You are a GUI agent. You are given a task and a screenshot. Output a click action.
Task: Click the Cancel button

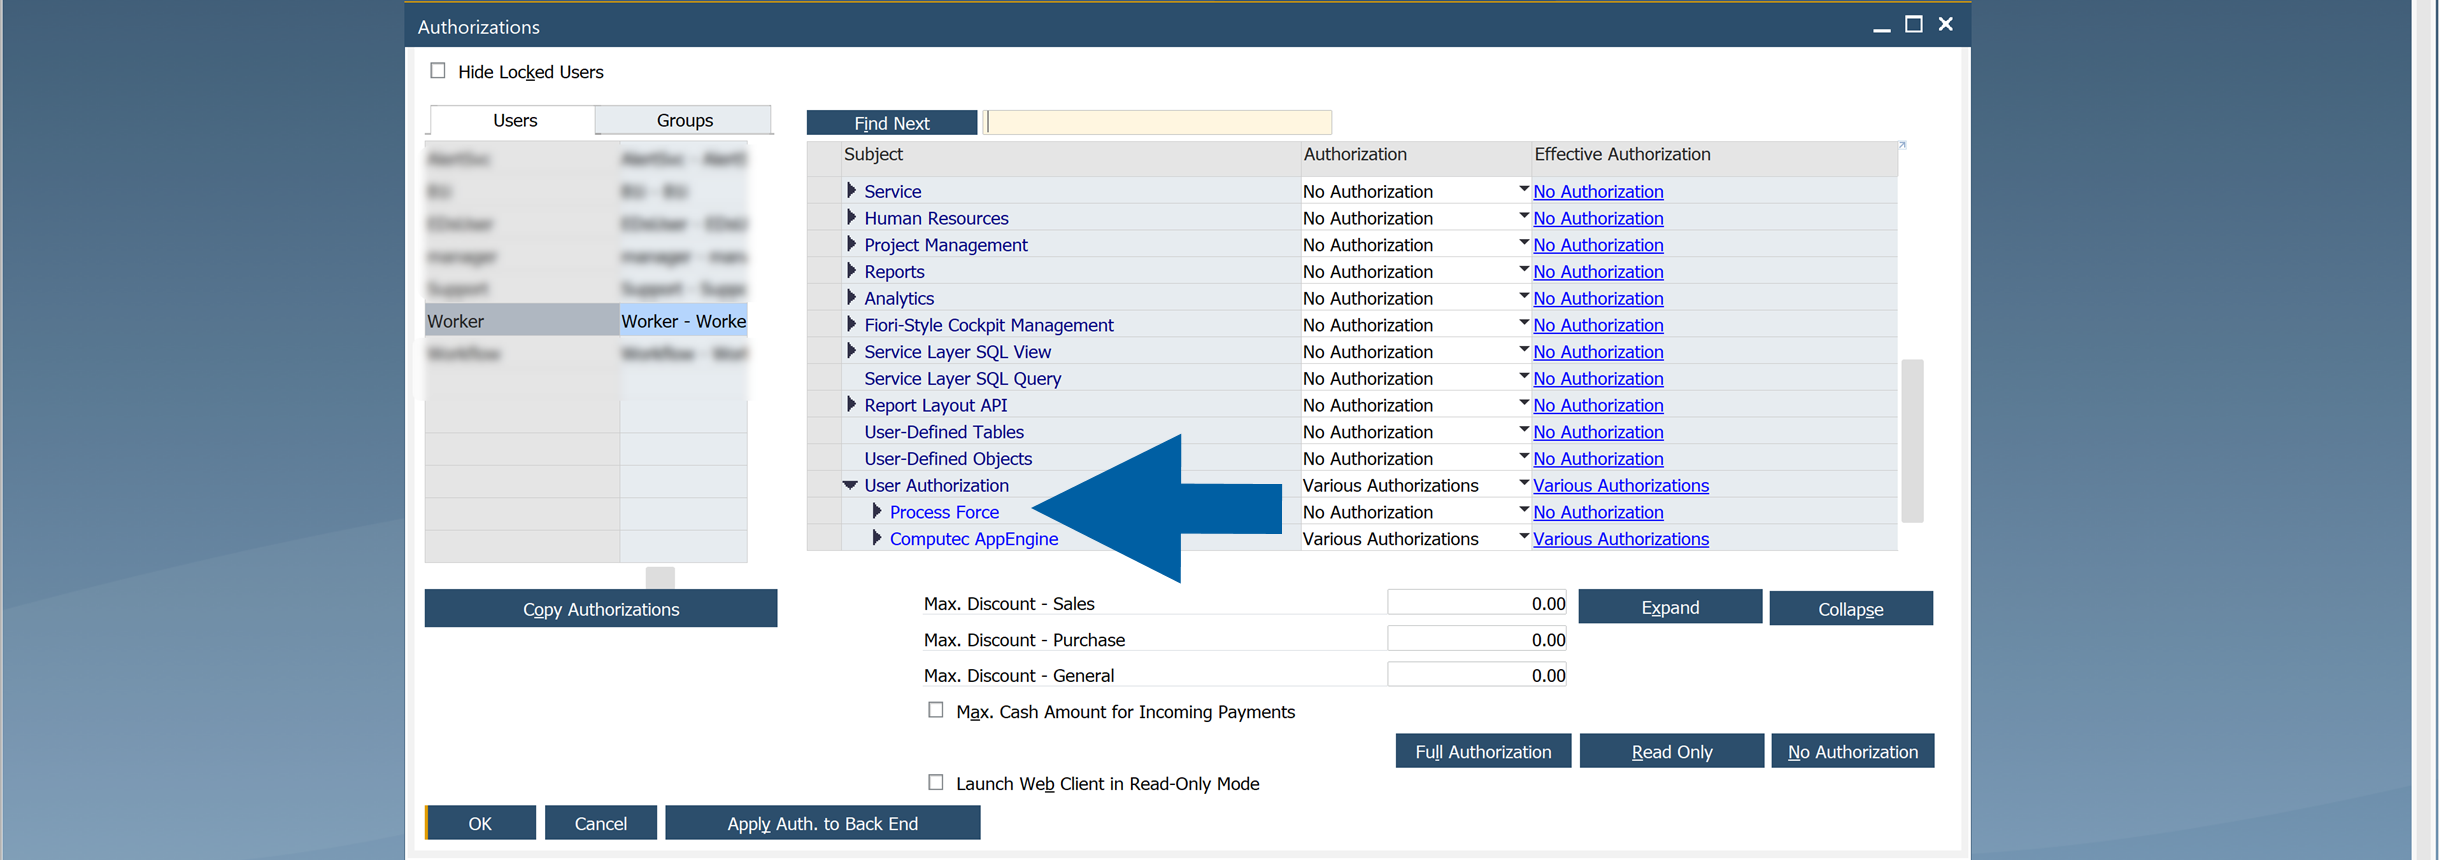click(x=601, y=823)
